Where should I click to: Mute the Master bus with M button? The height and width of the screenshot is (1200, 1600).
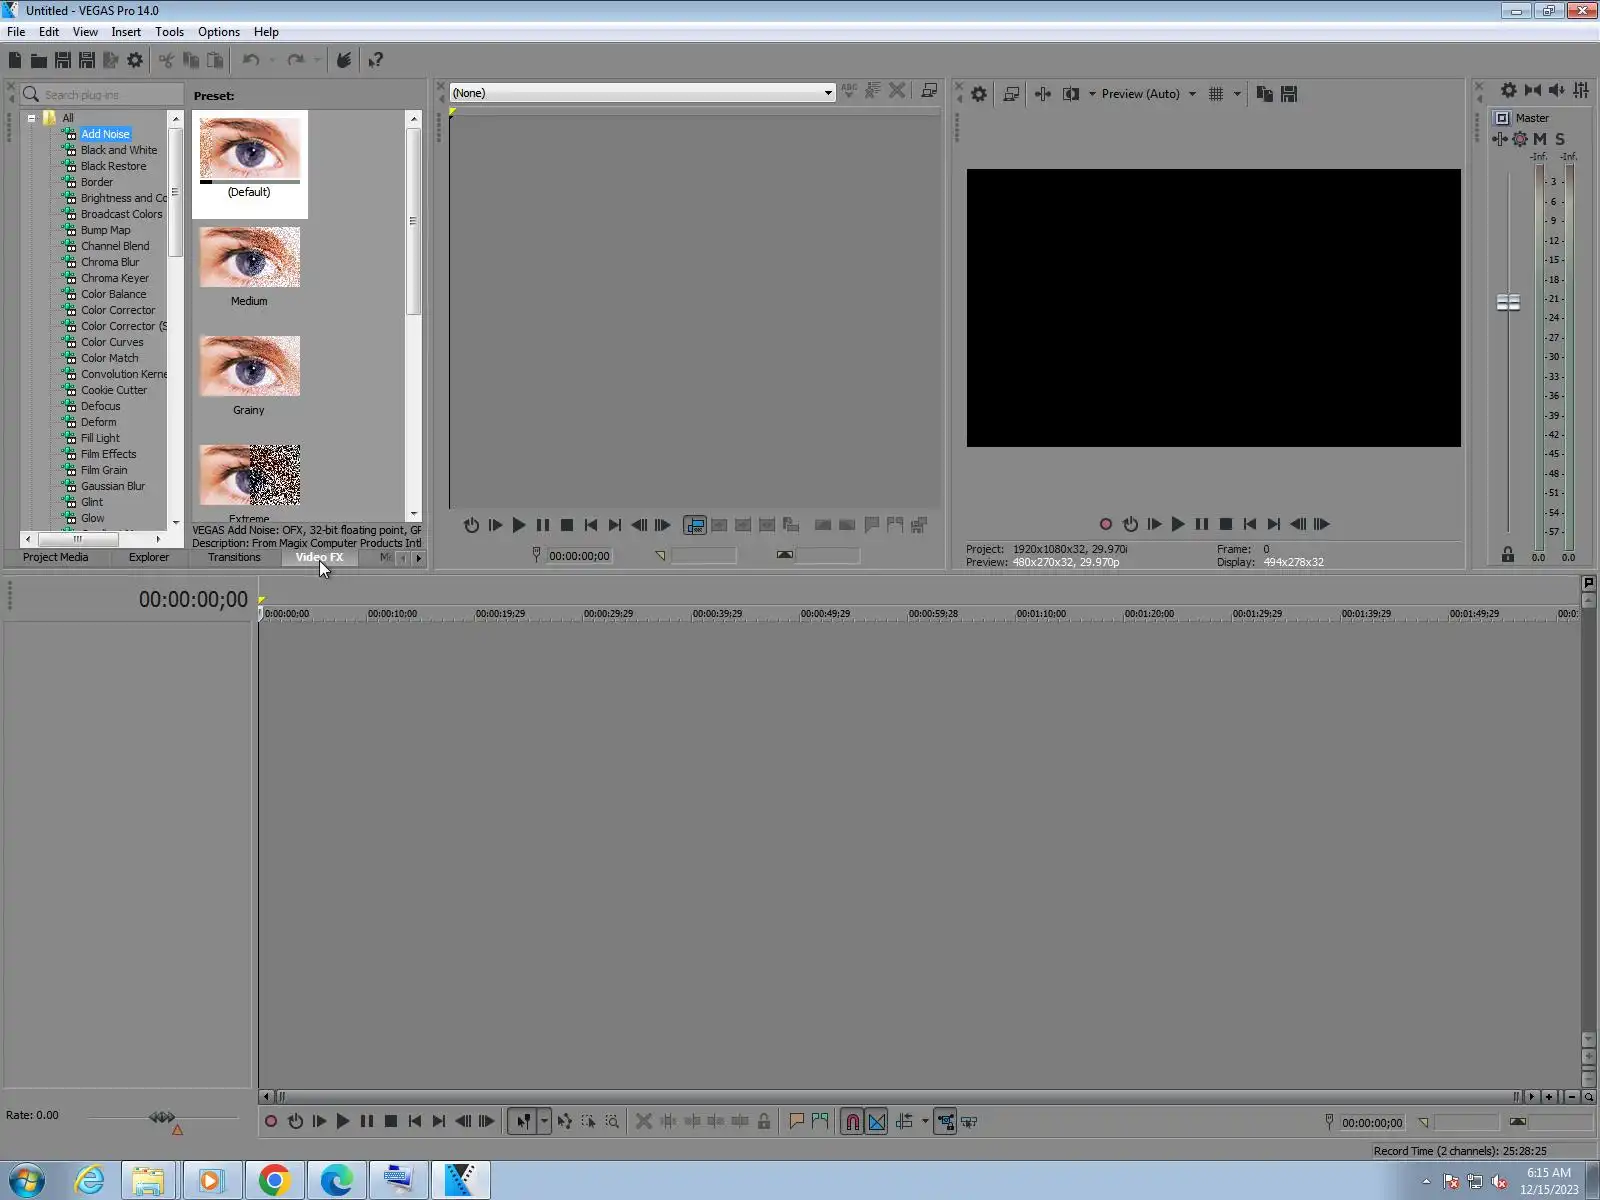1540,139
